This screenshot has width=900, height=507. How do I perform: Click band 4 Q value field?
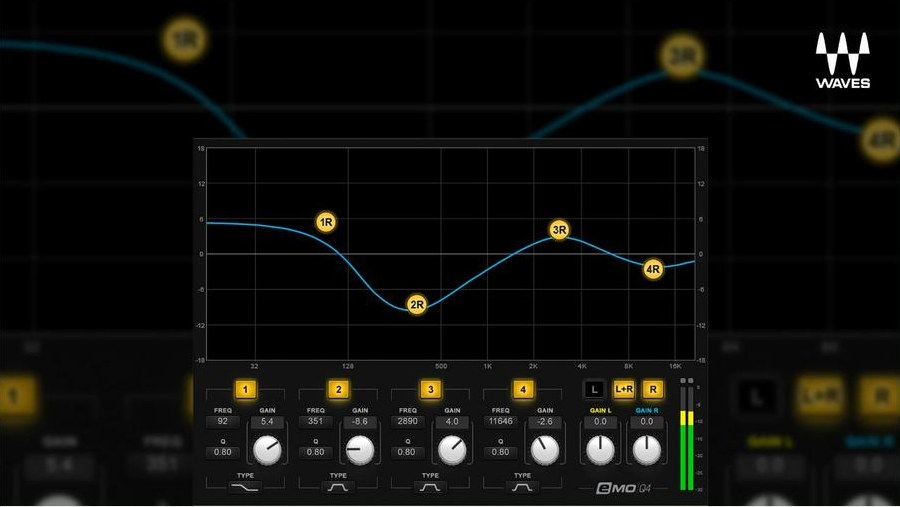[500, 452]
